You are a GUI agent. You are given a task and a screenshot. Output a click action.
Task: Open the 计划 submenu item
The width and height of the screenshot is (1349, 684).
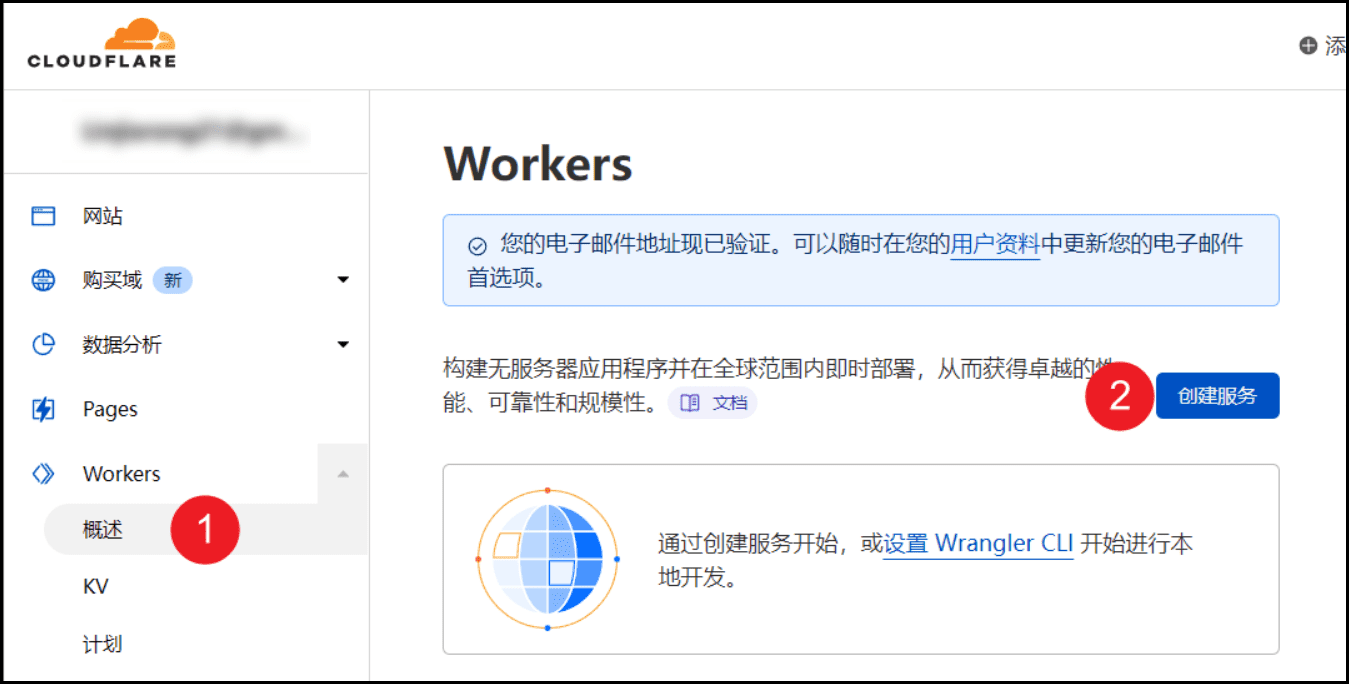coord(102,644)
